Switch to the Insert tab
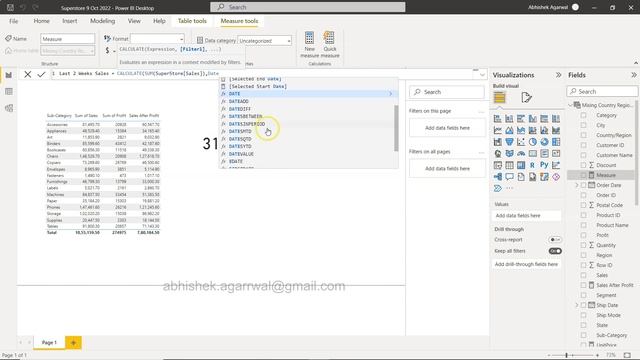 click(70, 21)
